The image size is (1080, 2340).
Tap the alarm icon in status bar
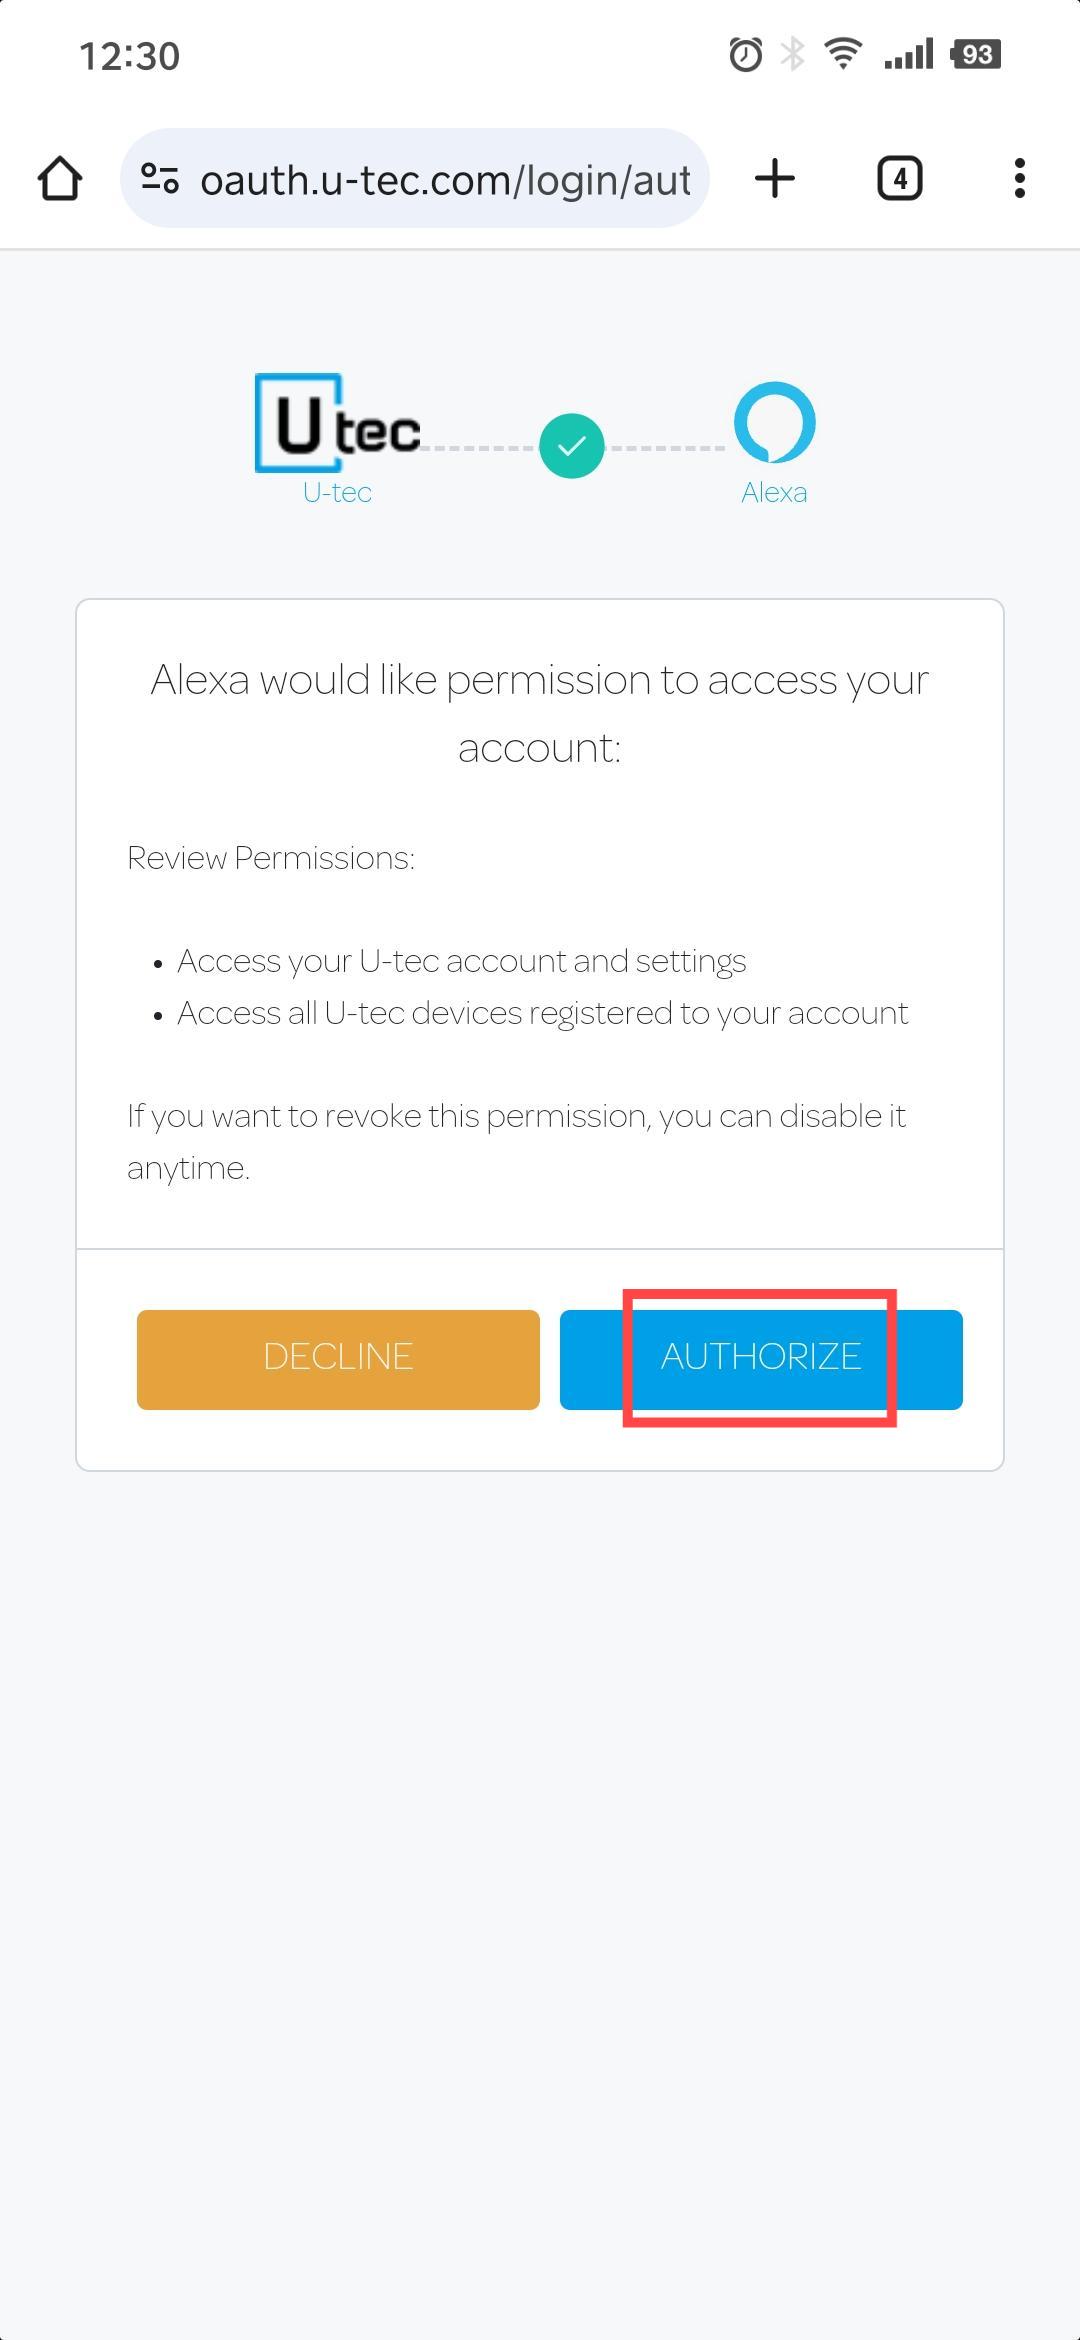[x=745, y=54]
